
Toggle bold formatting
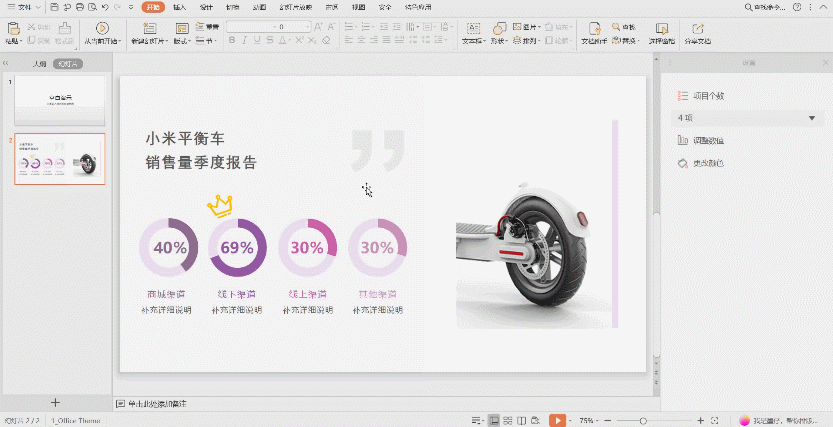click(232, 41)
